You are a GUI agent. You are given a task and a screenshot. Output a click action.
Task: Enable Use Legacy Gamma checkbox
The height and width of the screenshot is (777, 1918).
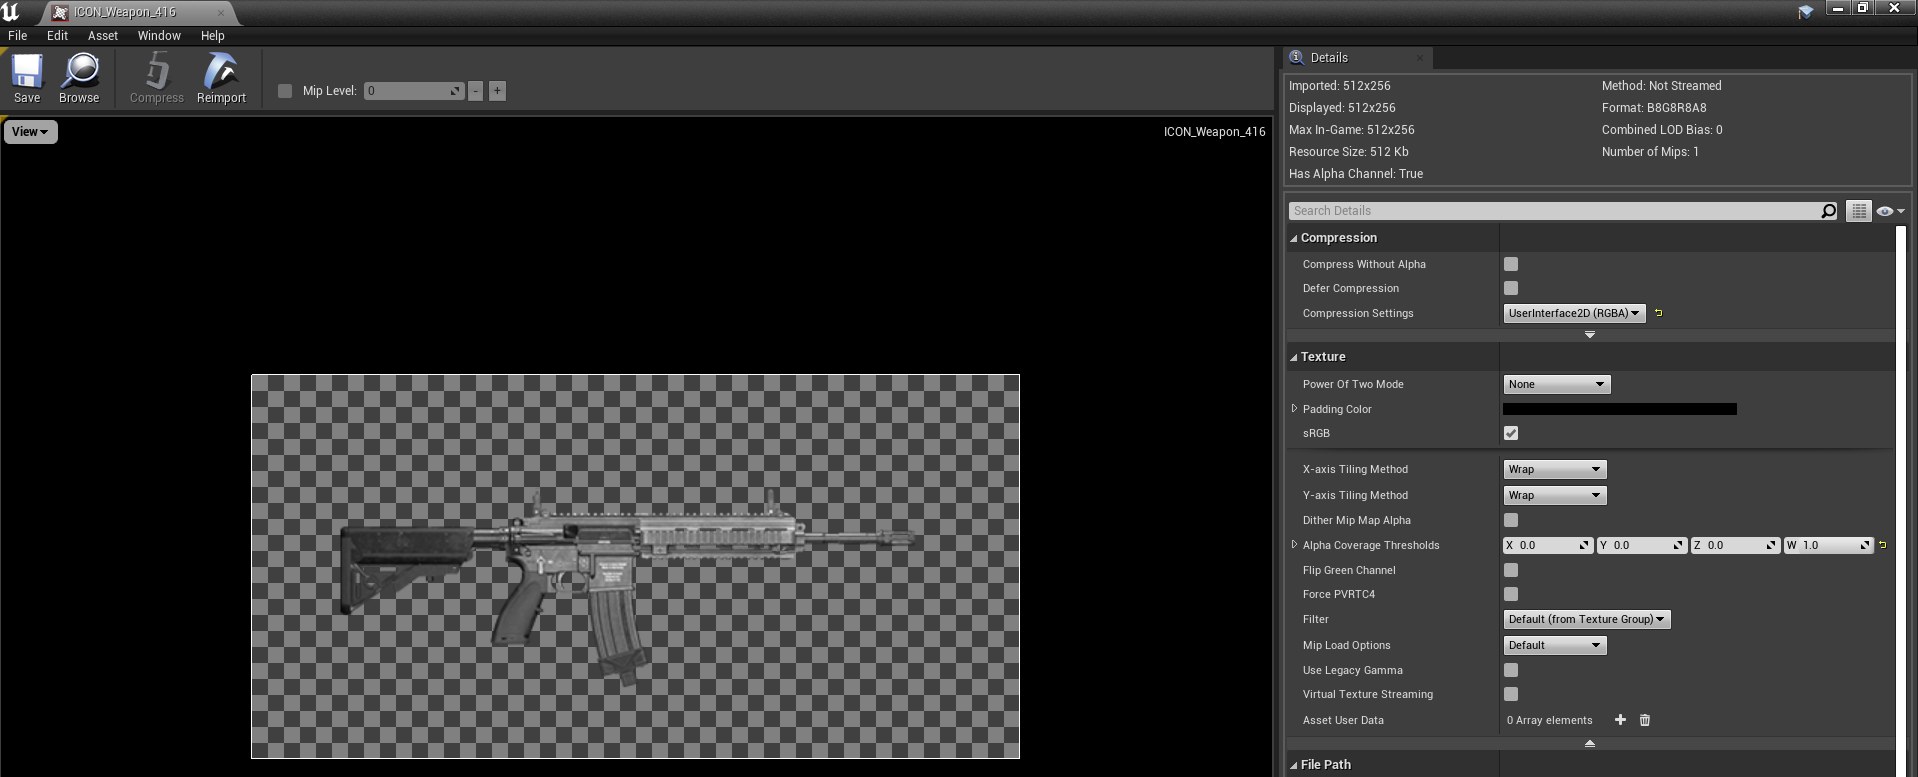coord(1511,670)
